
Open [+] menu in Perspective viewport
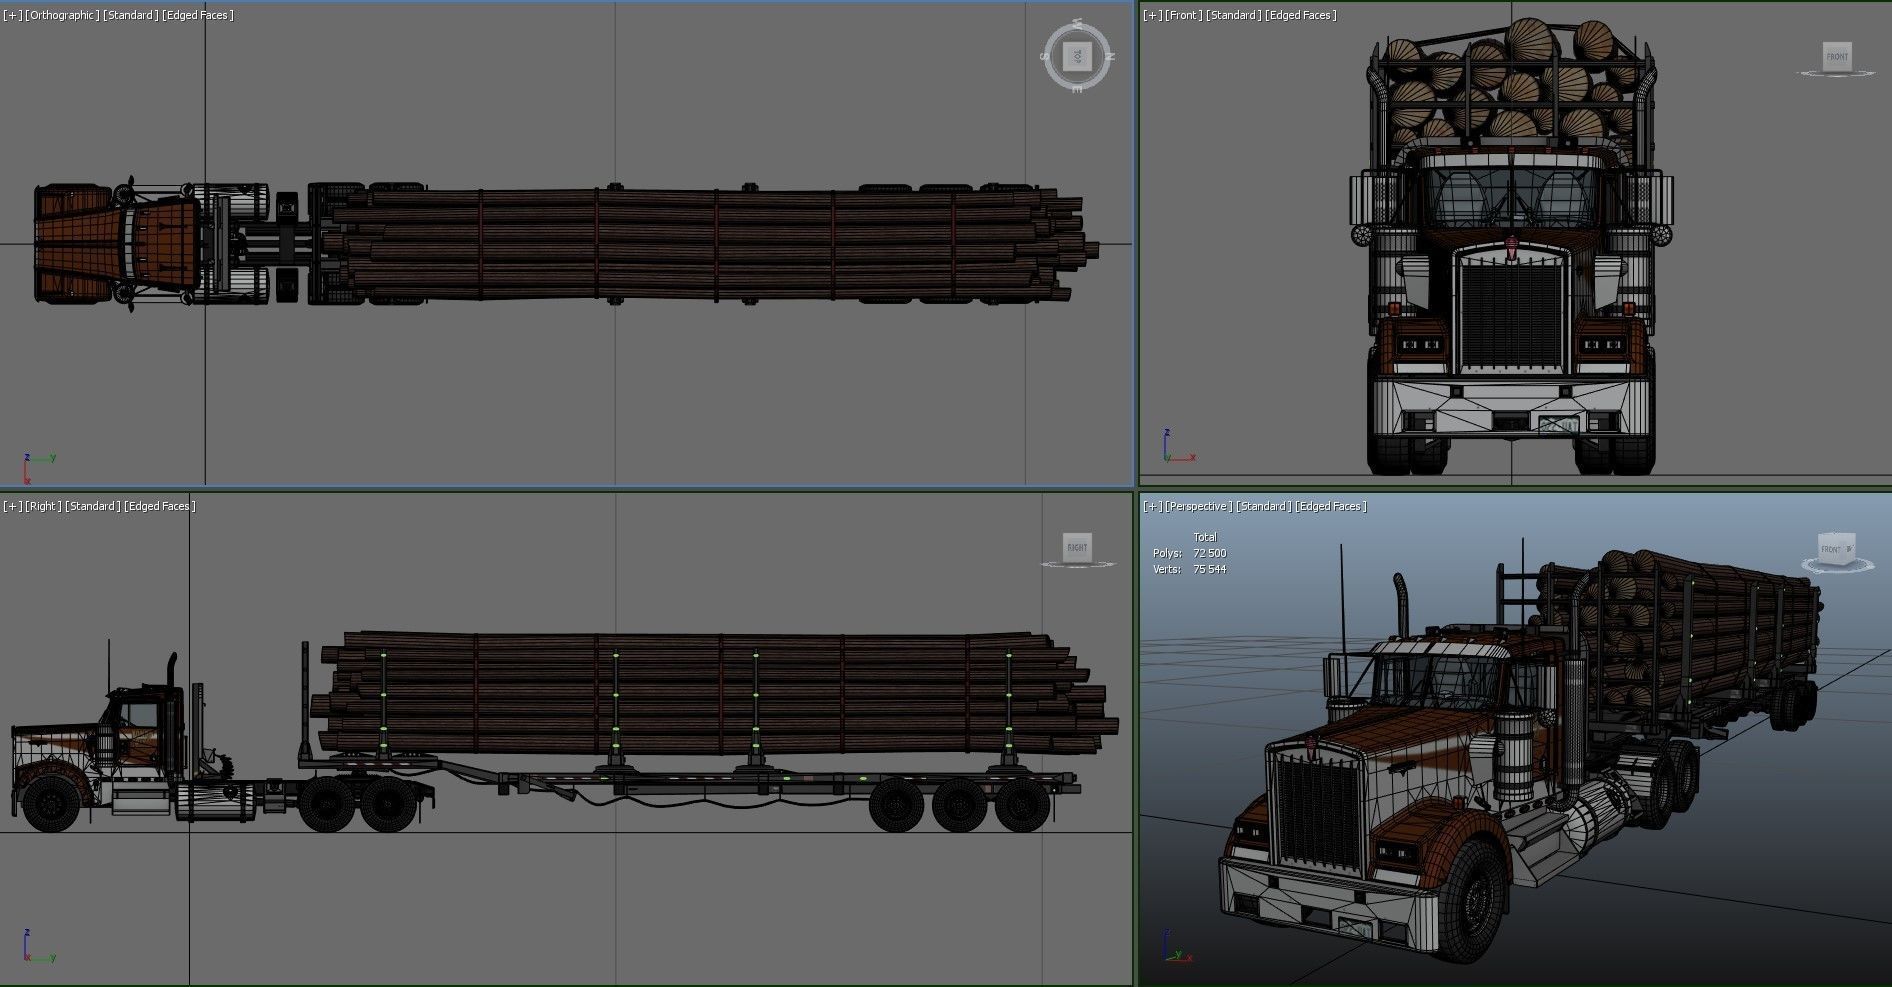tap(1153, 506)
